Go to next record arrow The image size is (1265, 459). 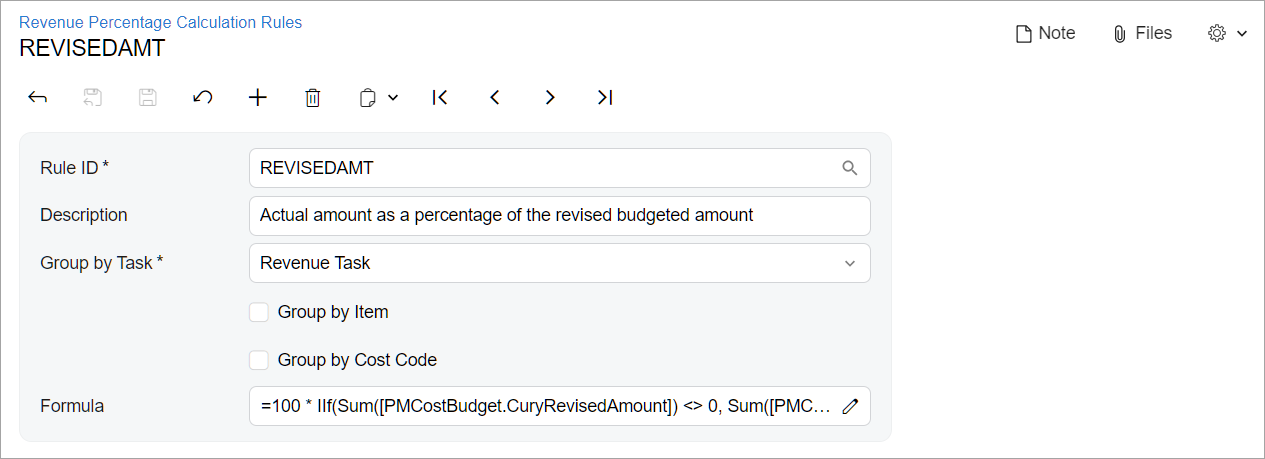tap(549, 97)
